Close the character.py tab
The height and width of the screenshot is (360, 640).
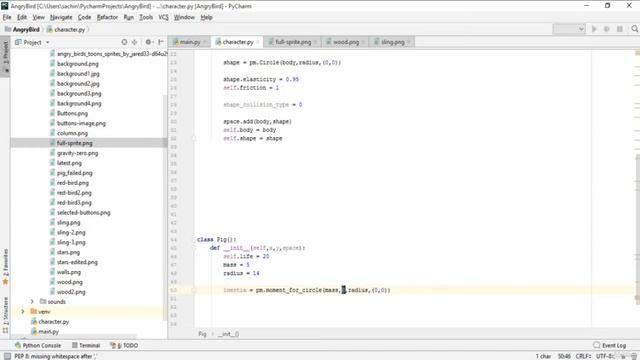coord(258,42)
